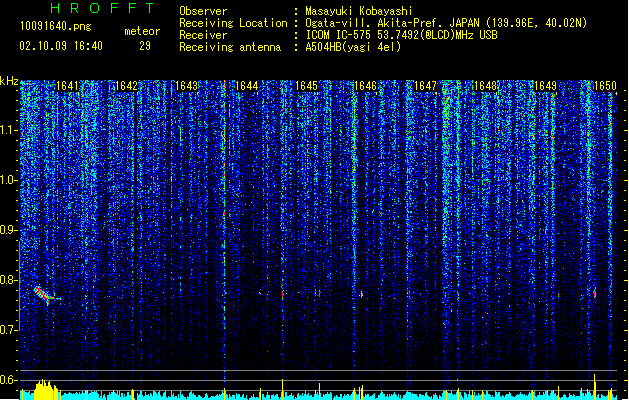Image resolution: width=629 pixels, height=400 pixels.
Task: Select the location text Ogata-vill. Akita-Pref. JAPAN
Action: tap(392, 23)
